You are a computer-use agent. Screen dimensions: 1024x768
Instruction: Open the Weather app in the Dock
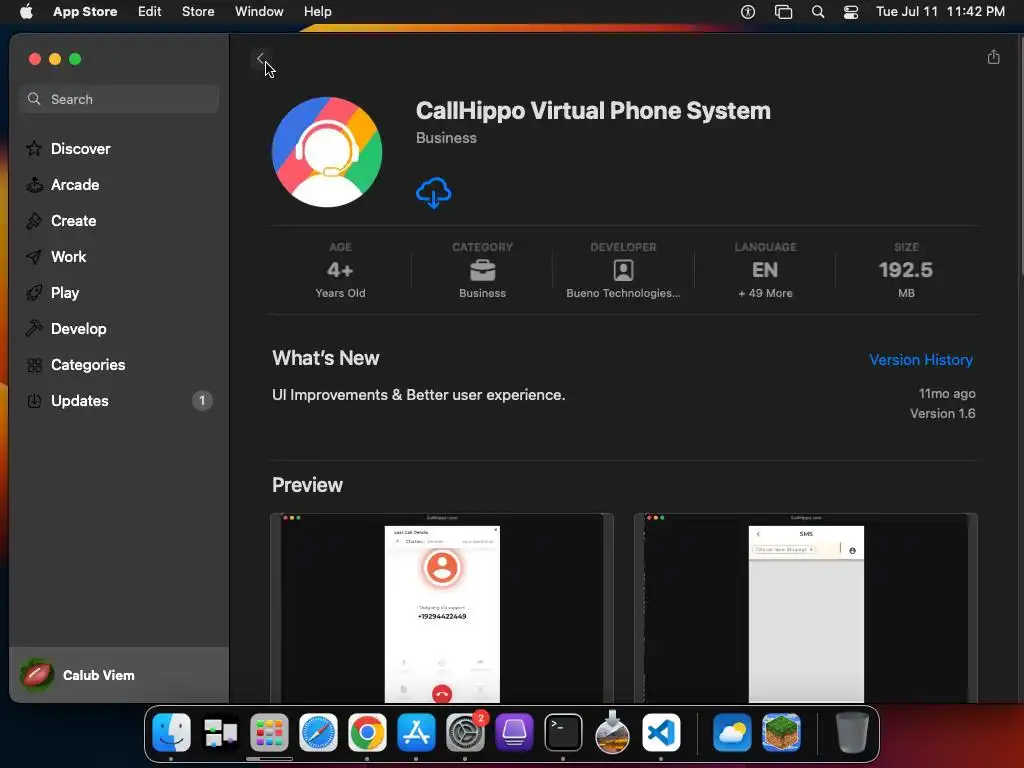click(732, 733)
